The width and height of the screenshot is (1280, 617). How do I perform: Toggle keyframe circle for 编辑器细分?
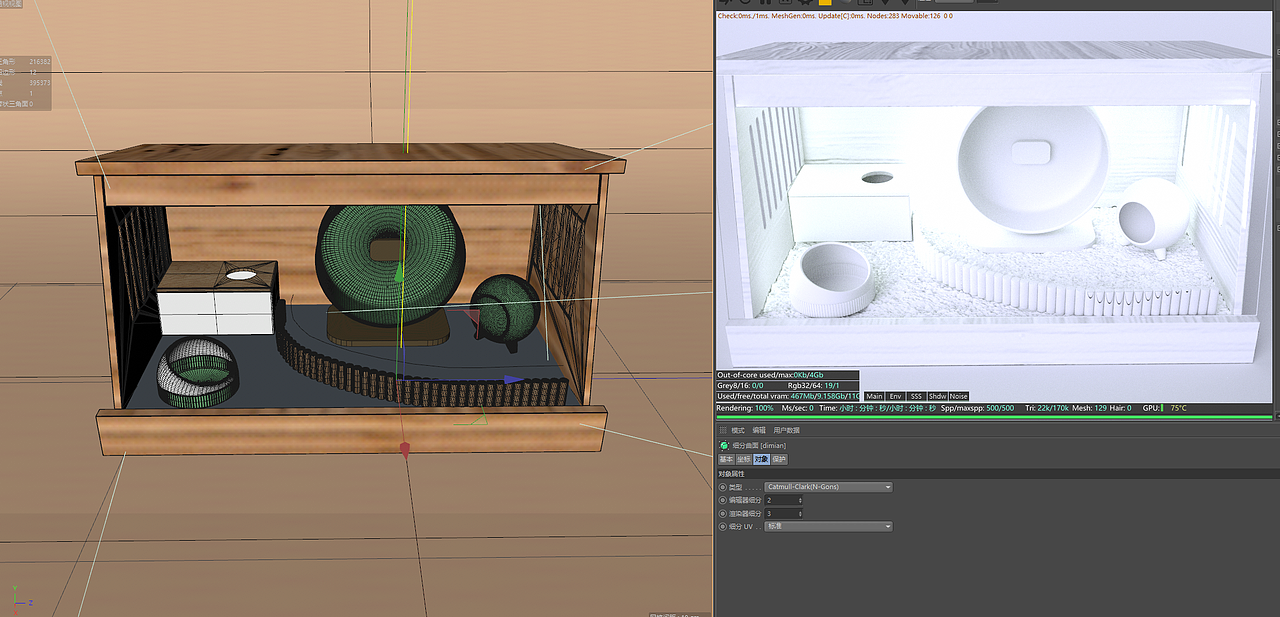pos(723,500)
